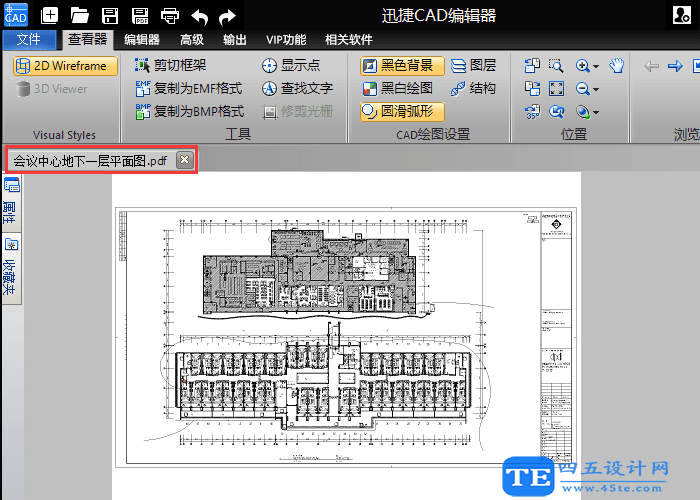Click the zoom window magnifier icon
The height and width of the screenshot is (500, 700).
coord(556,66)
